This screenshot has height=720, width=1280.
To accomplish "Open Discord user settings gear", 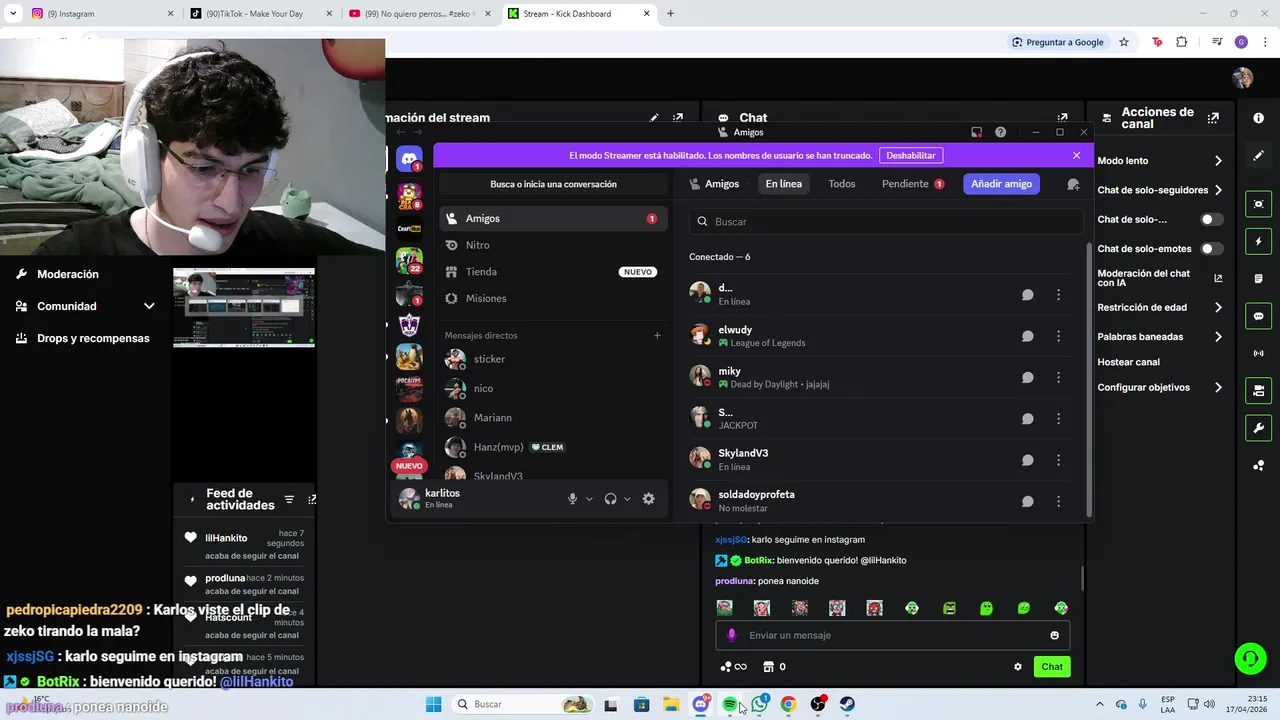I will pos(648,499).
